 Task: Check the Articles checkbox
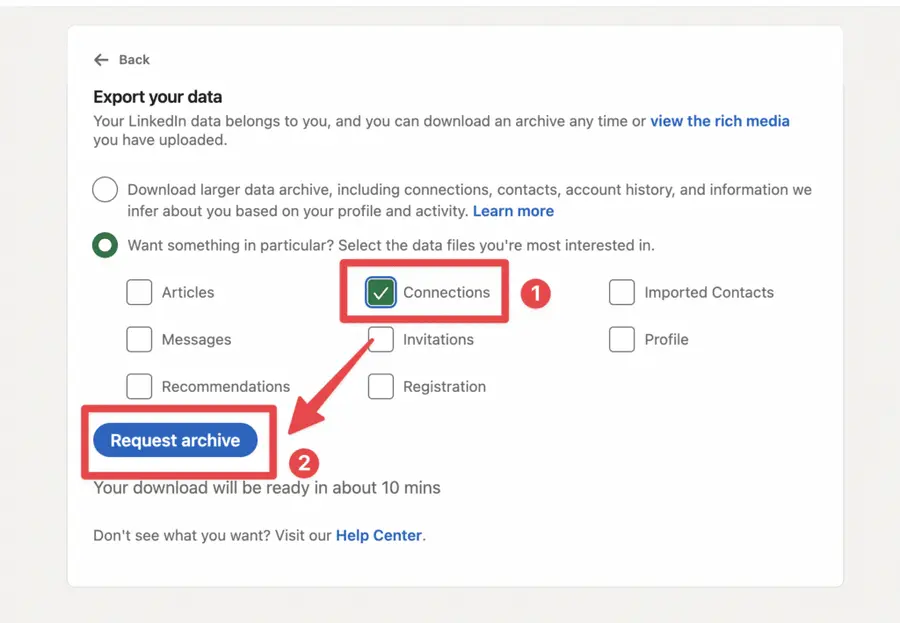click(x=139, y=292)
